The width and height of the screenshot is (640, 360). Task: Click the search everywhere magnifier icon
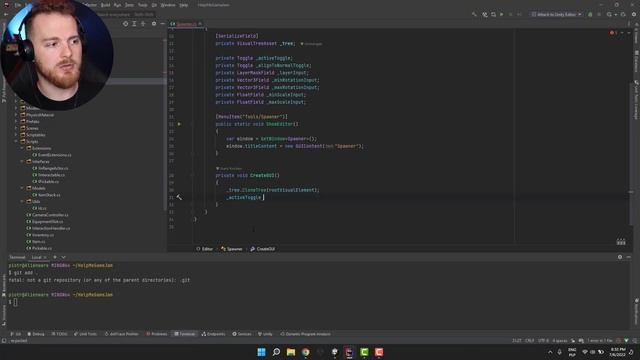[609, 14]
